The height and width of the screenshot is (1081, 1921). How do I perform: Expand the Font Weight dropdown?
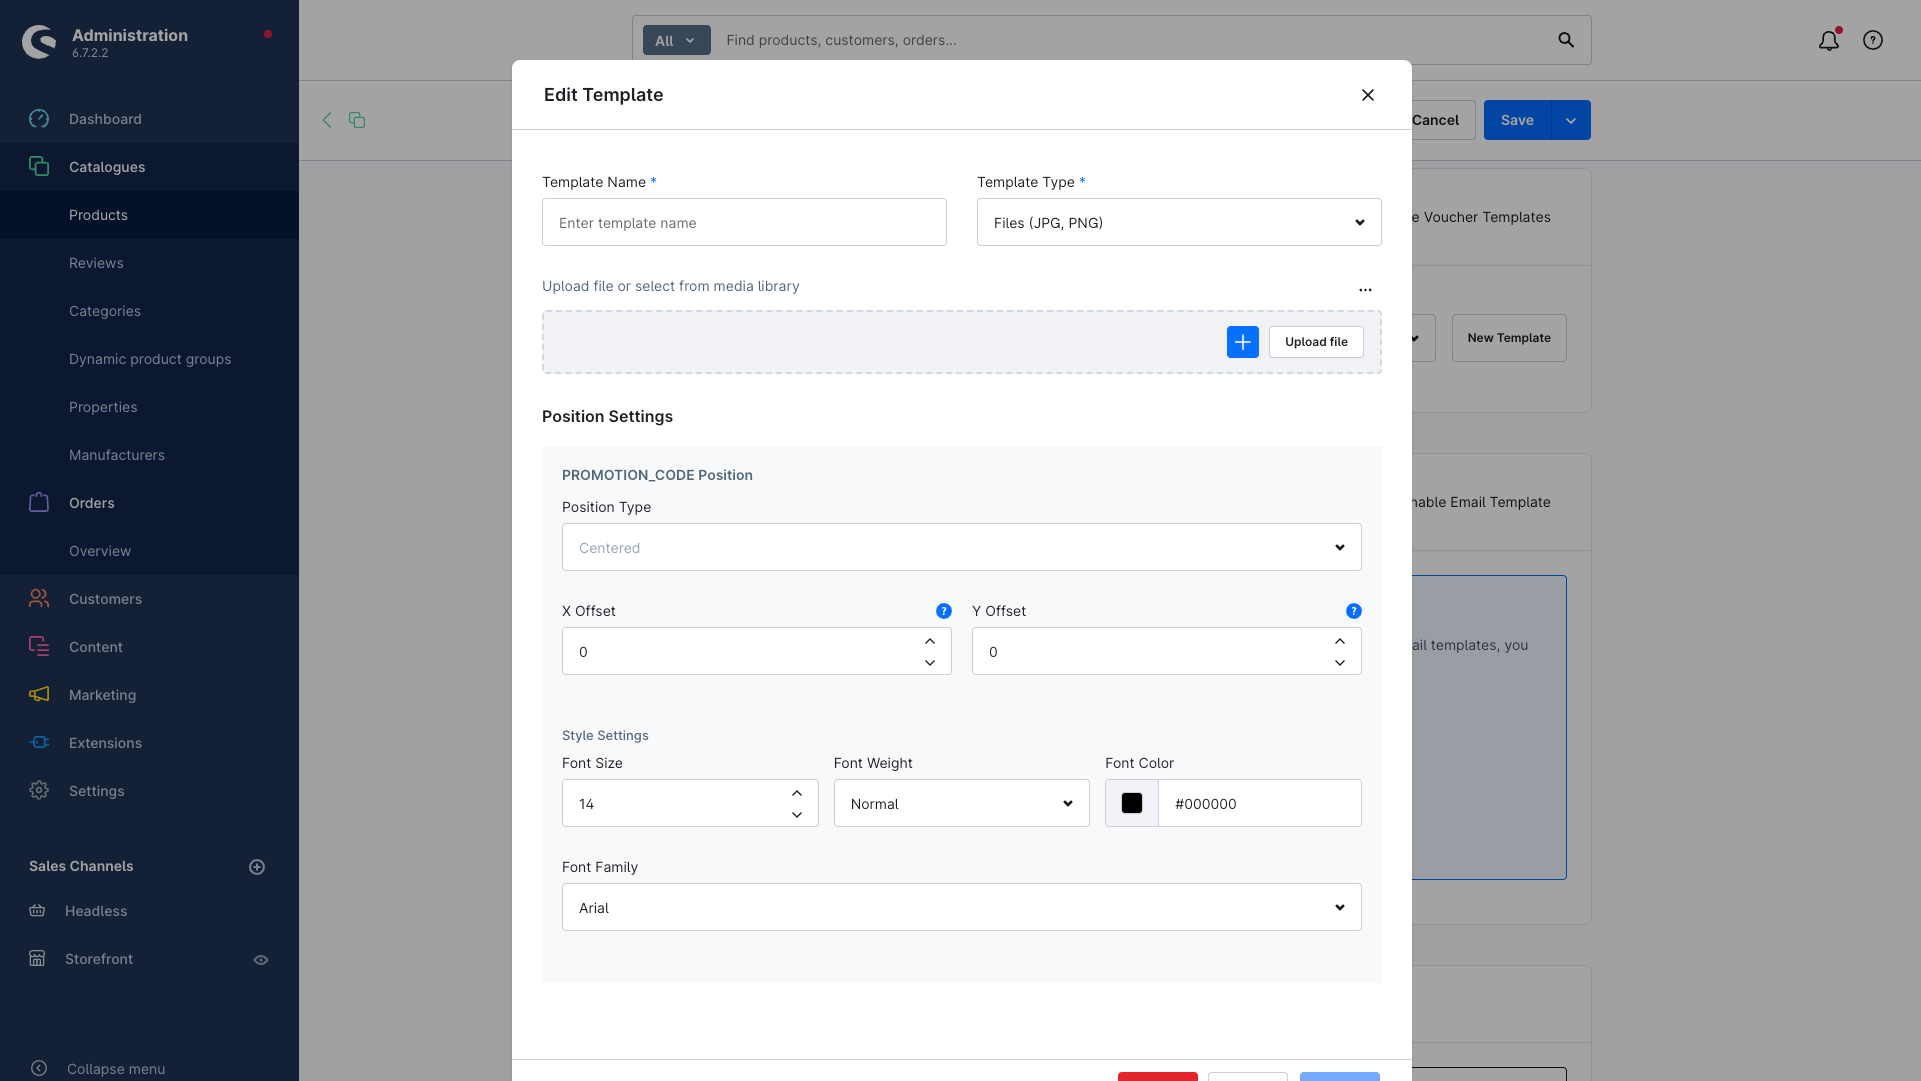point(961,803)
